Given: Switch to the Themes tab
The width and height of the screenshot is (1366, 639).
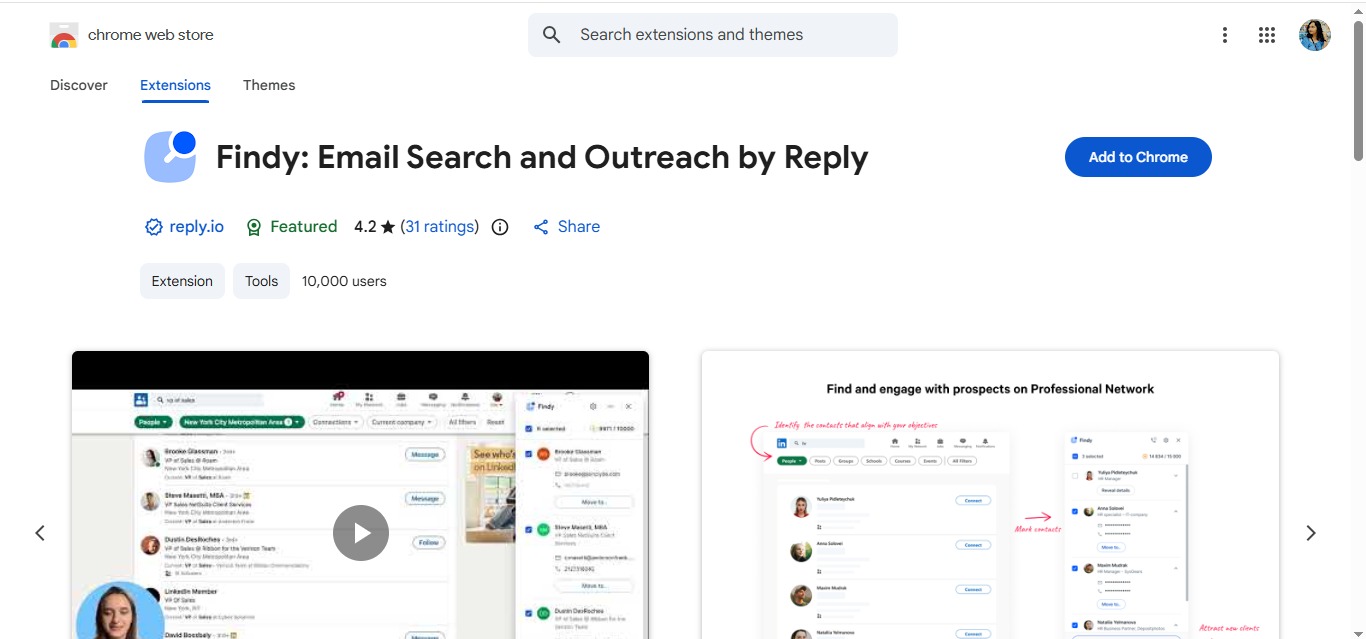Looking at the screenshot, I should [x=268, y=85].
